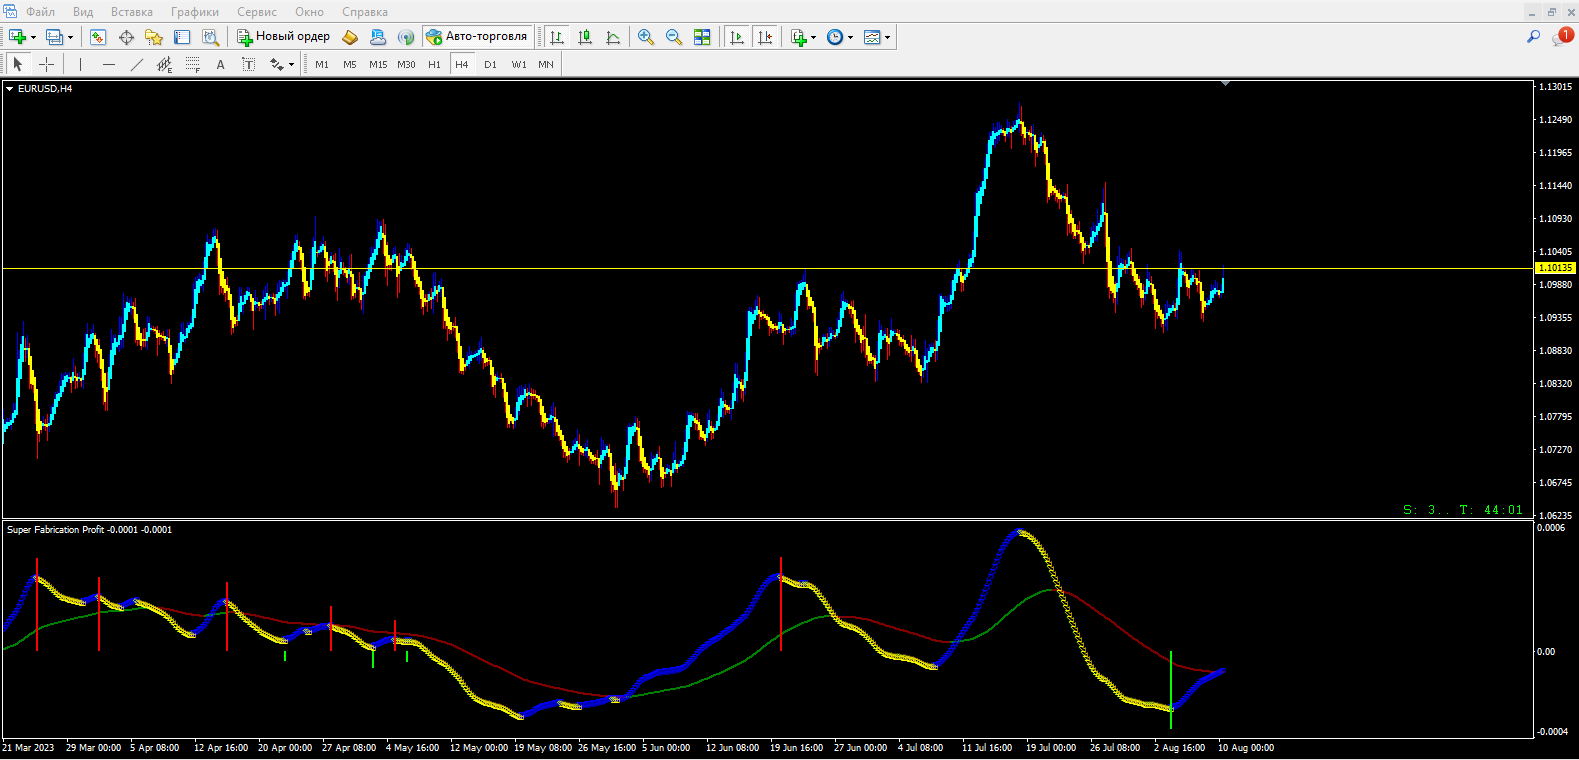The height and width of the screenshot is (760, 1579).
Task: Click the yellow 1.10135 price level label
Action: tap(1555, 268)
